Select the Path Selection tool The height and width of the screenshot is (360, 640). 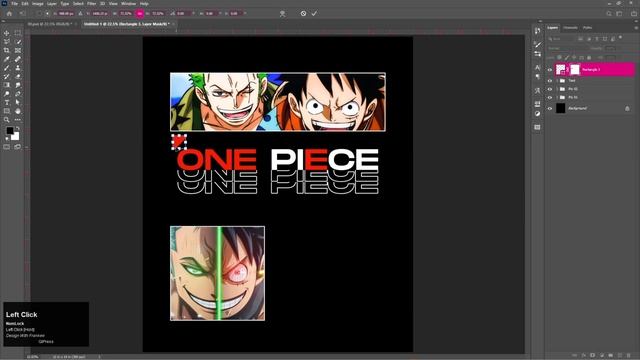point(18,102)
